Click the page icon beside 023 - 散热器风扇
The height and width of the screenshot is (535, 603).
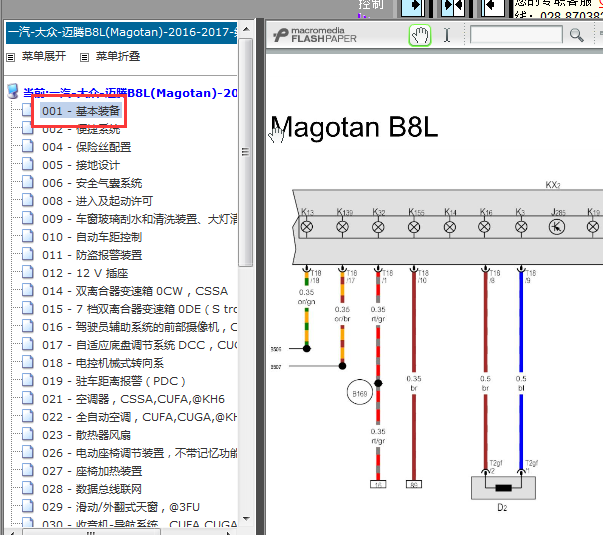click(x=28, y=434)
